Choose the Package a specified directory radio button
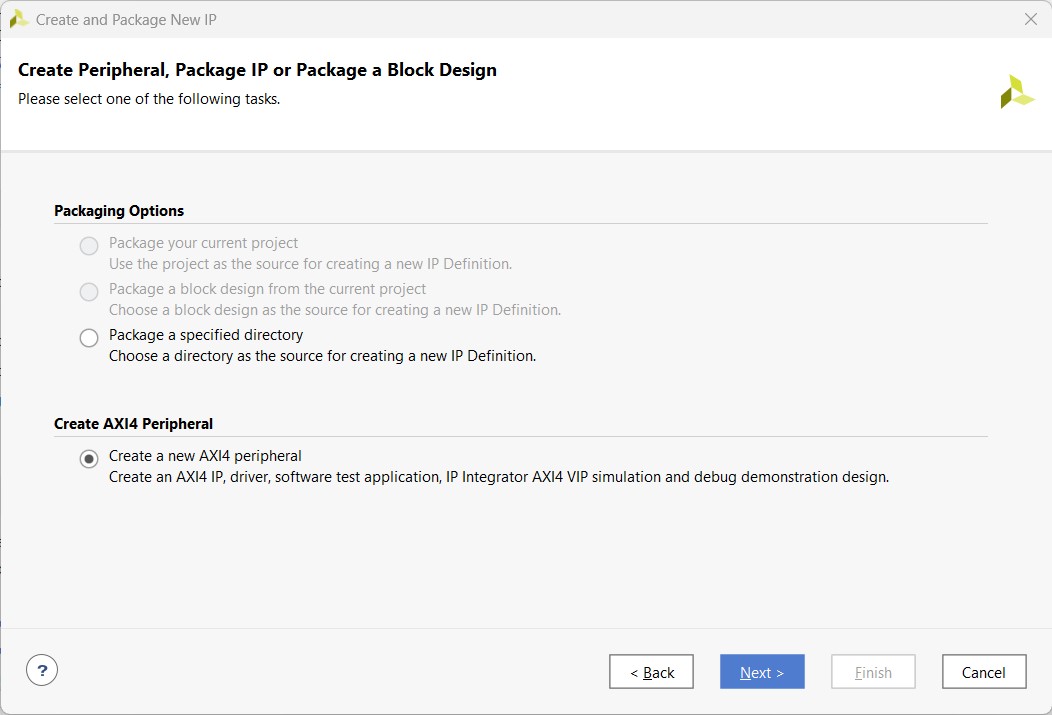 point(89,338)
